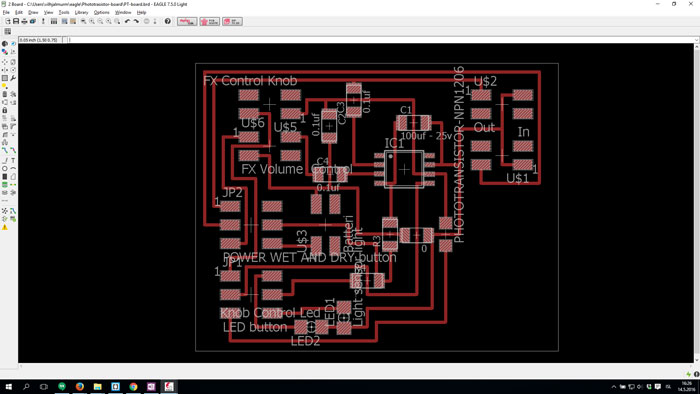Open the Tools menu
The height and width of the screenshot is (394, 700).
(64, 12)
